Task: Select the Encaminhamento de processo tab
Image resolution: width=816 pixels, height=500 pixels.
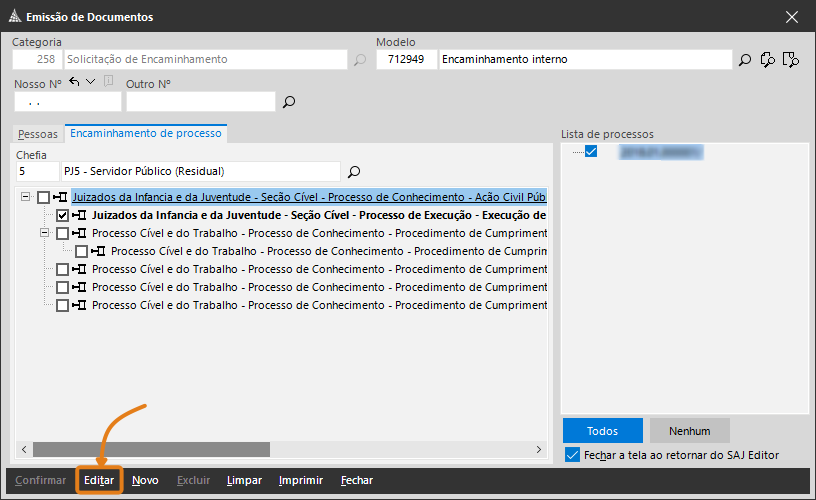Action: pos(146,133)
